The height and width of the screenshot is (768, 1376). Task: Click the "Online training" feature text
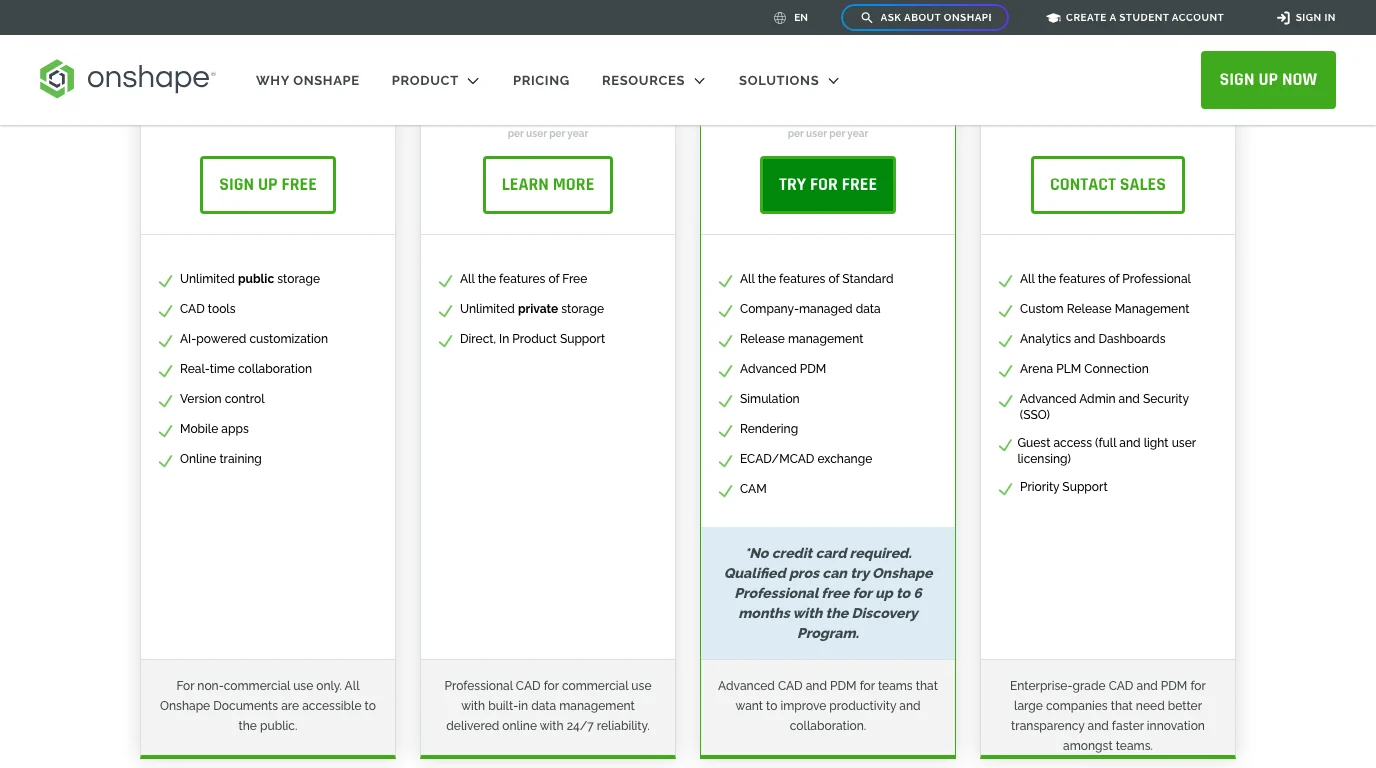click(x=221, y=459)
